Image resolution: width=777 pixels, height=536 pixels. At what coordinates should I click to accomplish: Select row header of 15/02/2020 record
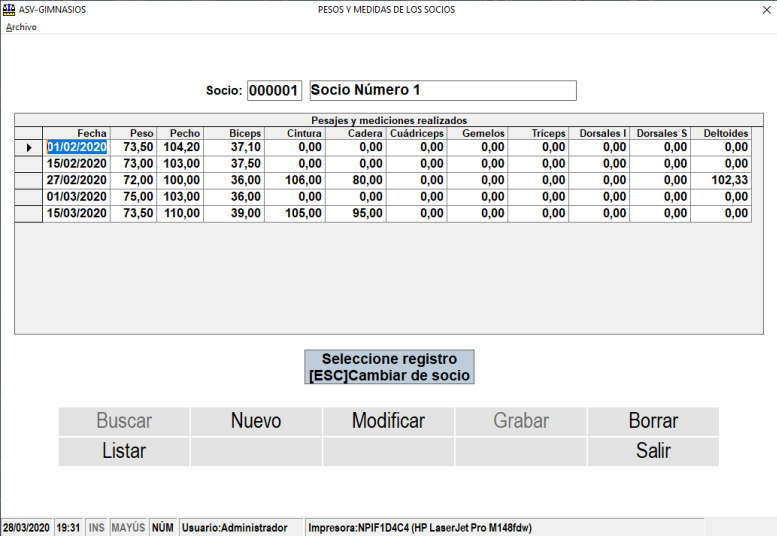29,164
